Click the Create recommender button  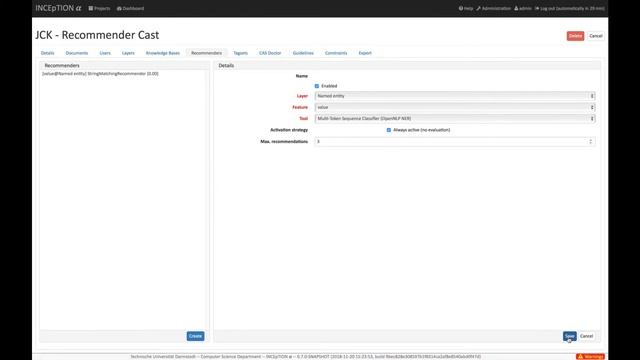point(196,336)
